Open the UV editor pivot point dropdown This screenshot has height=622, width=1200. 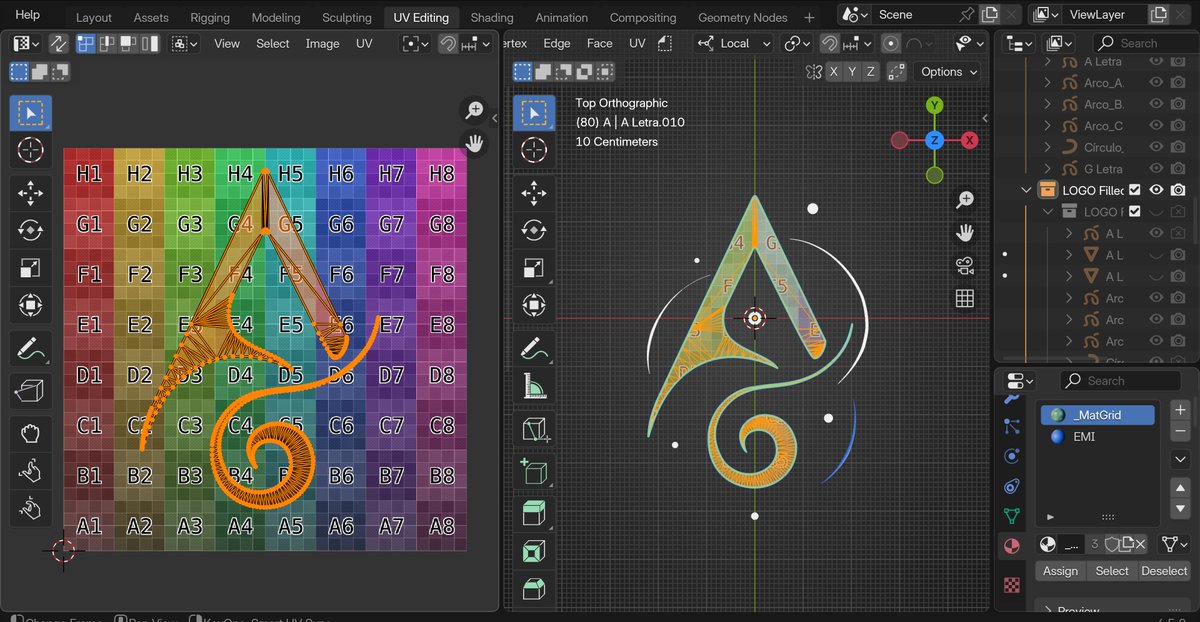[x=416, y=43]
